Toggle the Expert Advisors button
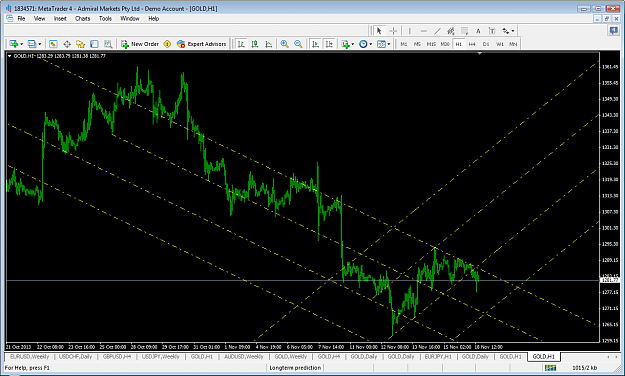Image resolution: width=625 pixels, height=376 pixels. [201, 44]
